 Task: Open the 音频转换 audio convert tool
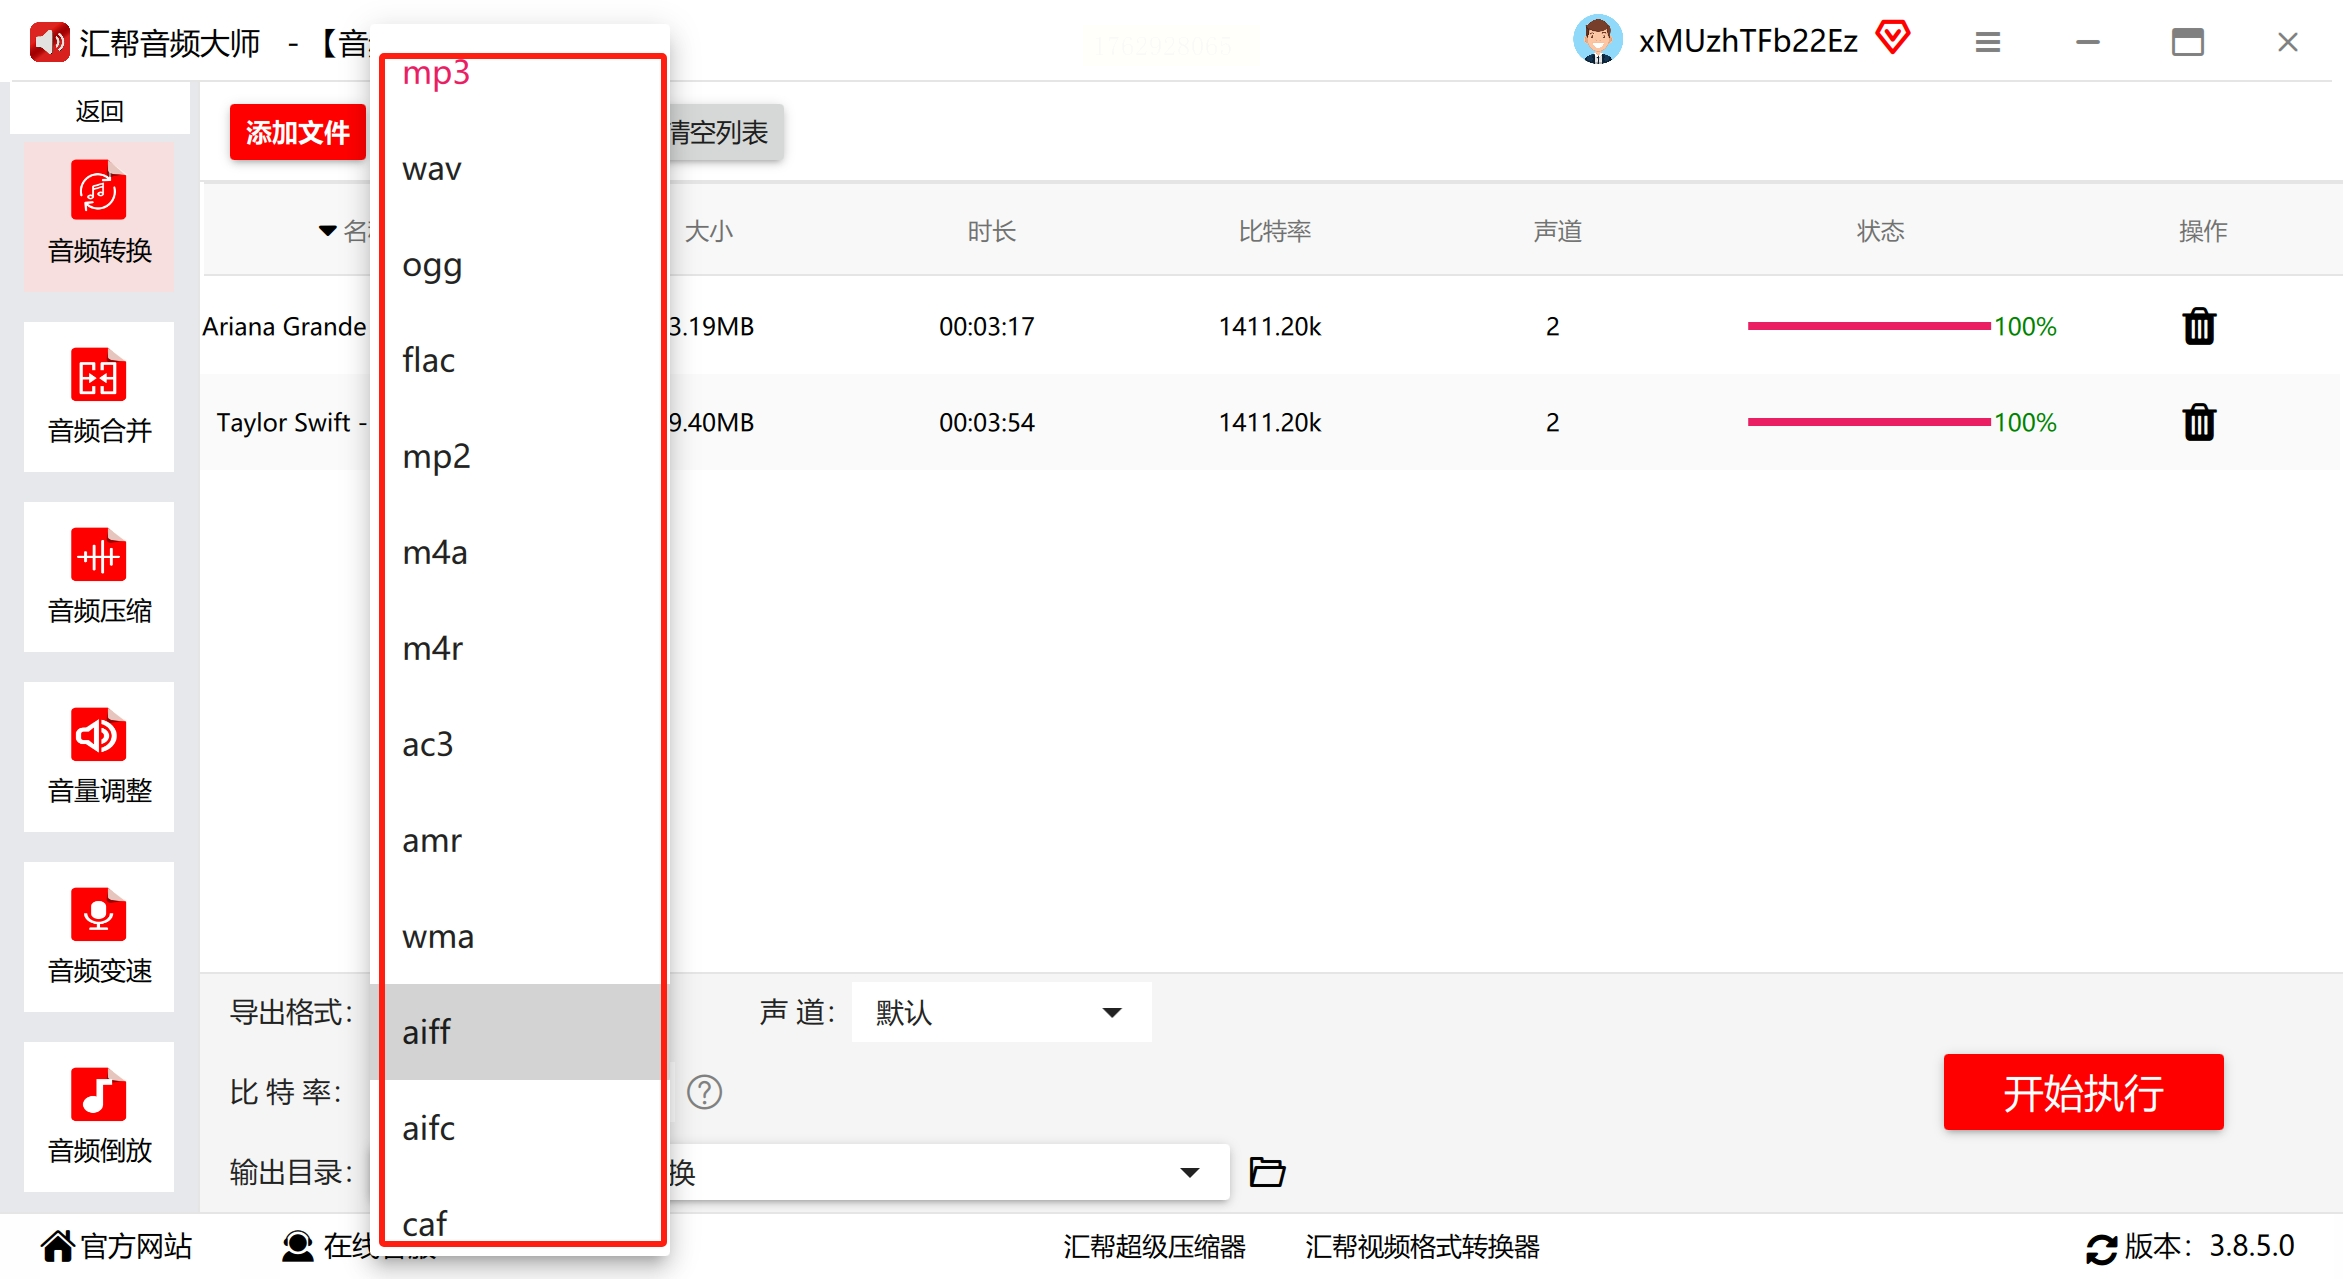coord(99,215)
